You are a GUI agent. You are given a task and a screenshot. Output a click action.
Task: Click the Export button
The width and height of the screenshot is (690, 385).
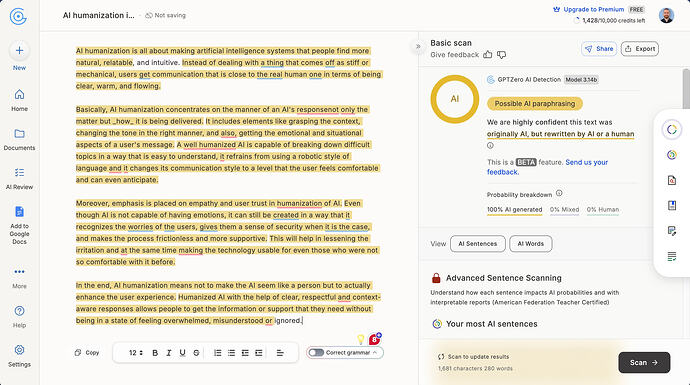pos(640,49)
